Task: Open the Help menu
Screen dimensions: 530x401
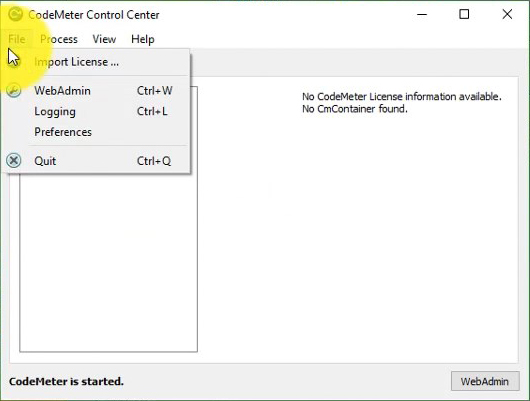Action: 143,39
